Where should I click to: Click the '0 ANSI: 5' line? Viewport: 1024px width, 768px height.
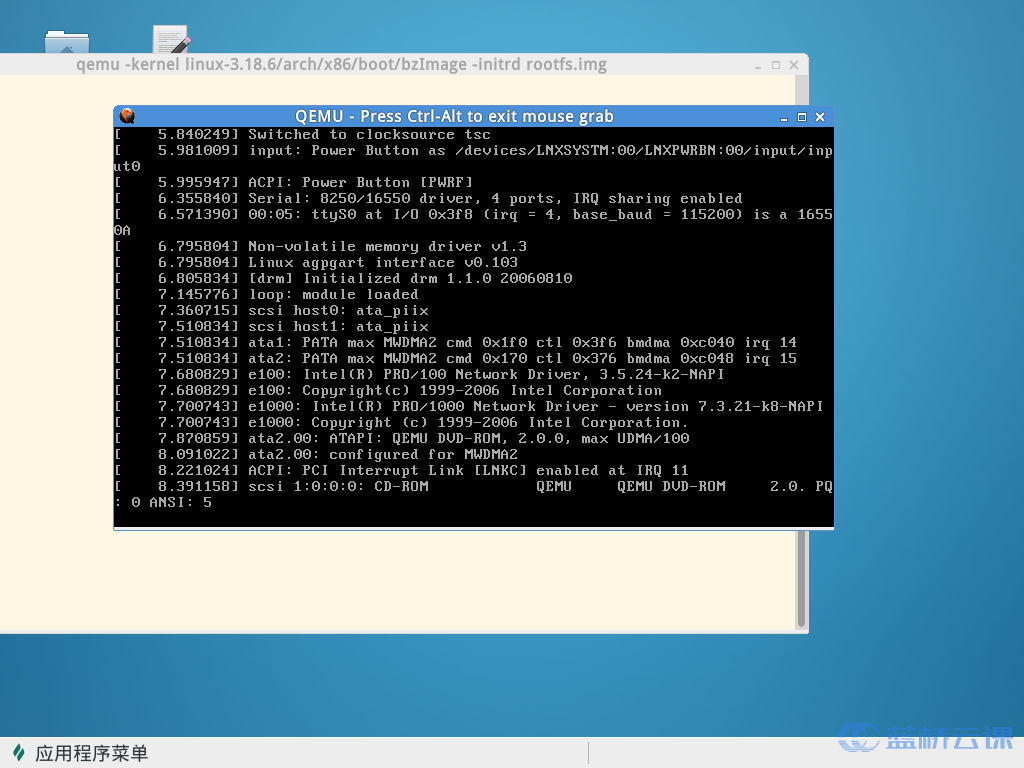coord(163,502)
